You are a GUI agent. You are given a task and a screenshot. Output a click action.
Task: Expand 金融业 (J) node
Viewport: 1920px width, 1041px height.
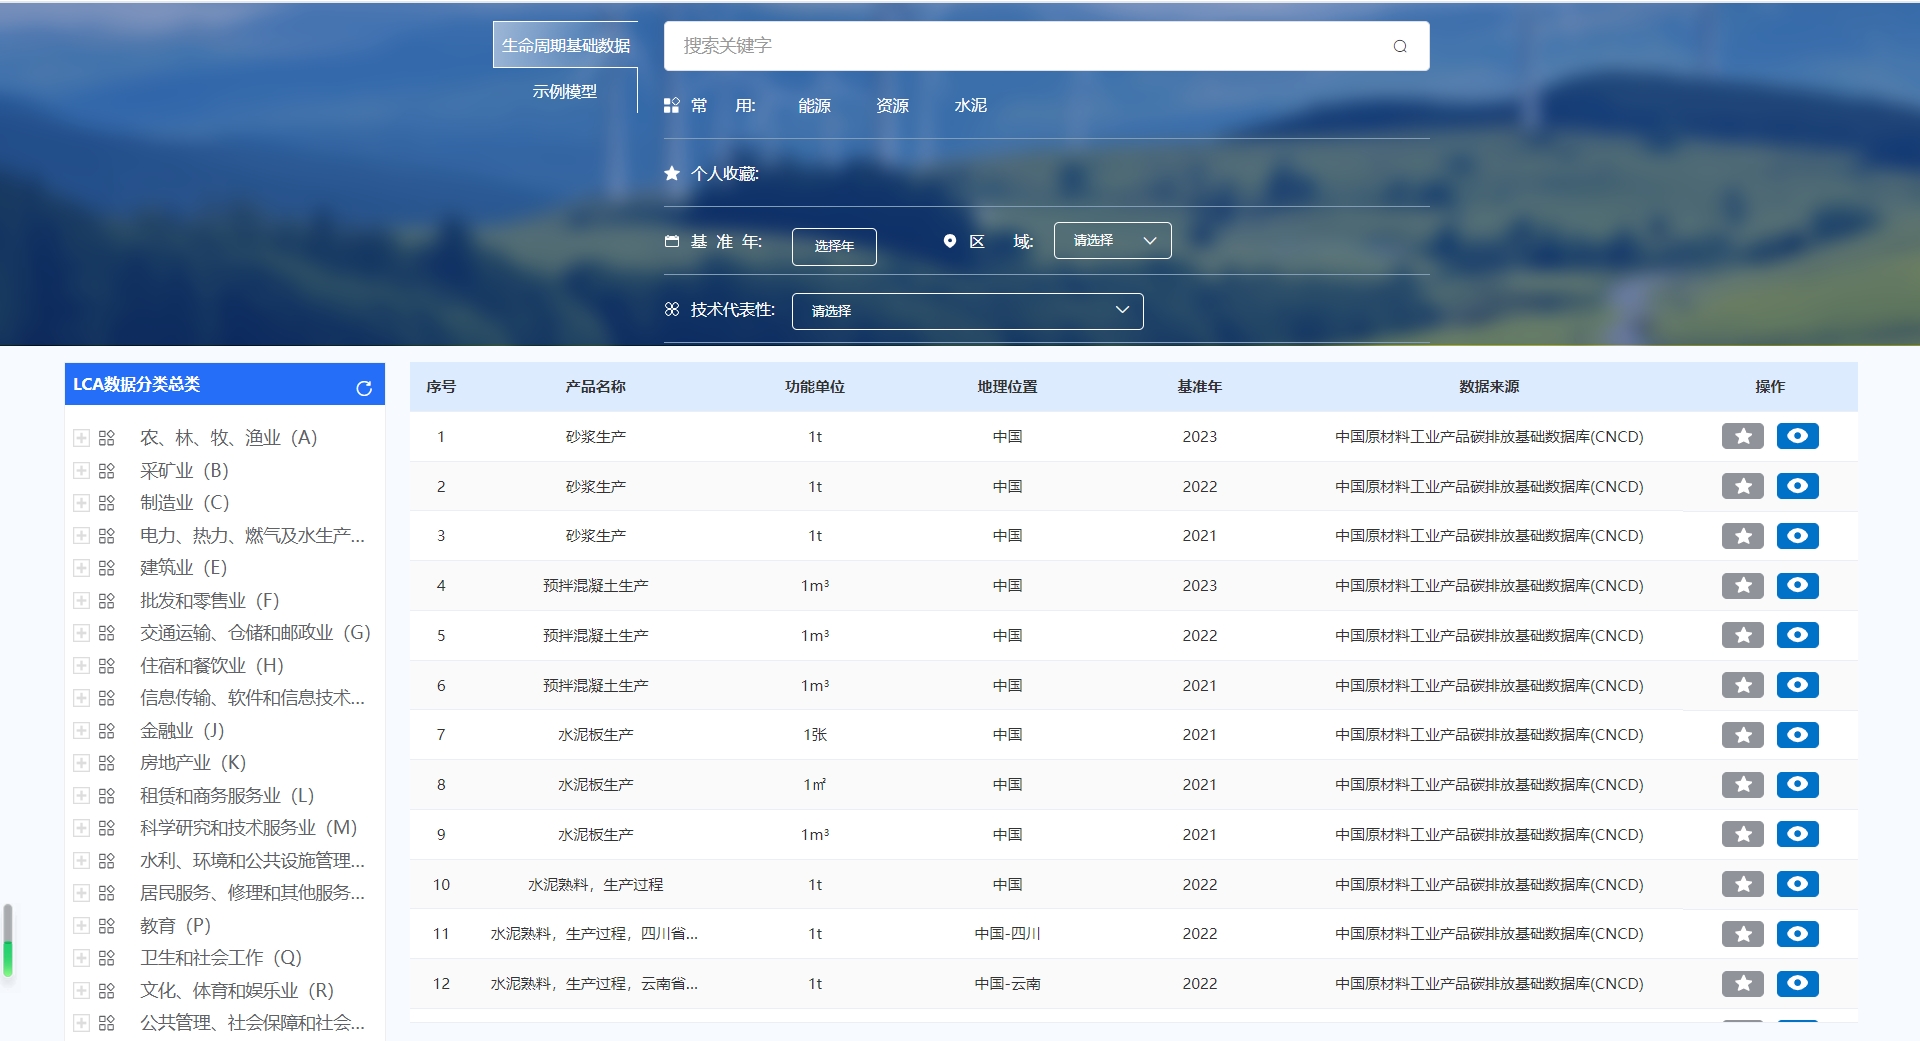pos(81,731)
